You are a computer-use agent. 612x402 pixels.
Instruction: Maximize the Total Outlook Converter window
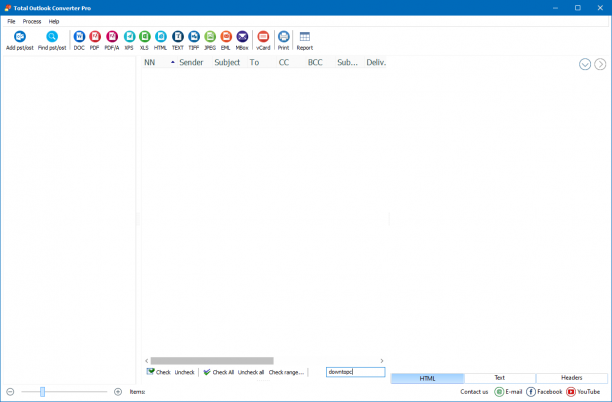click(x=578, y=8)
